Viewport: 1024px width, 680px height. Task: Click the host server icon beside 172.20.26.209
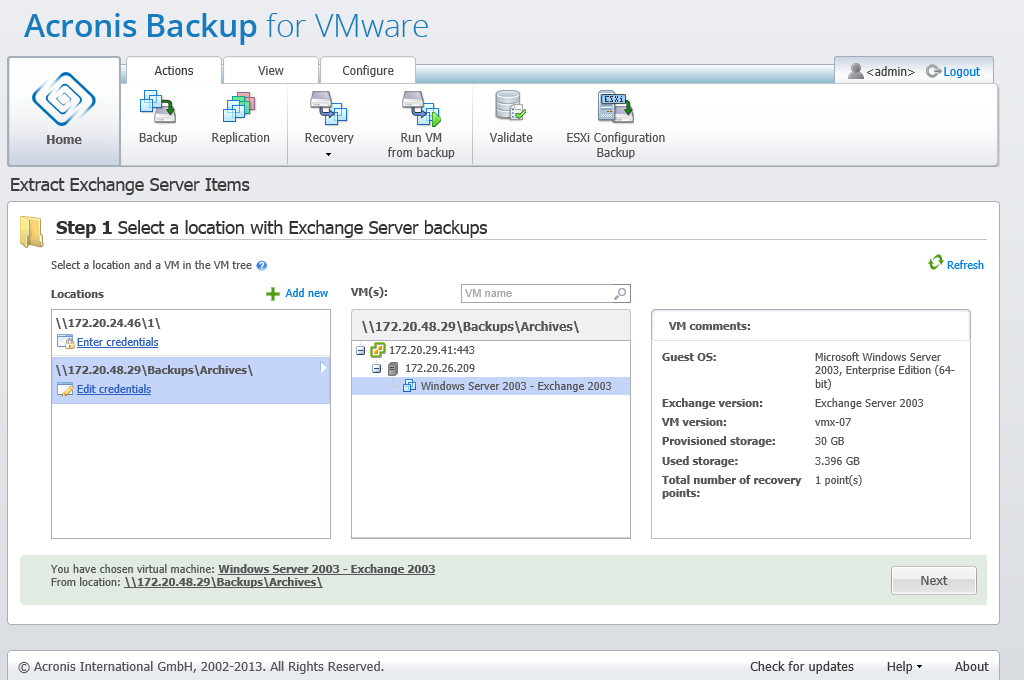(x=393, y=369)
